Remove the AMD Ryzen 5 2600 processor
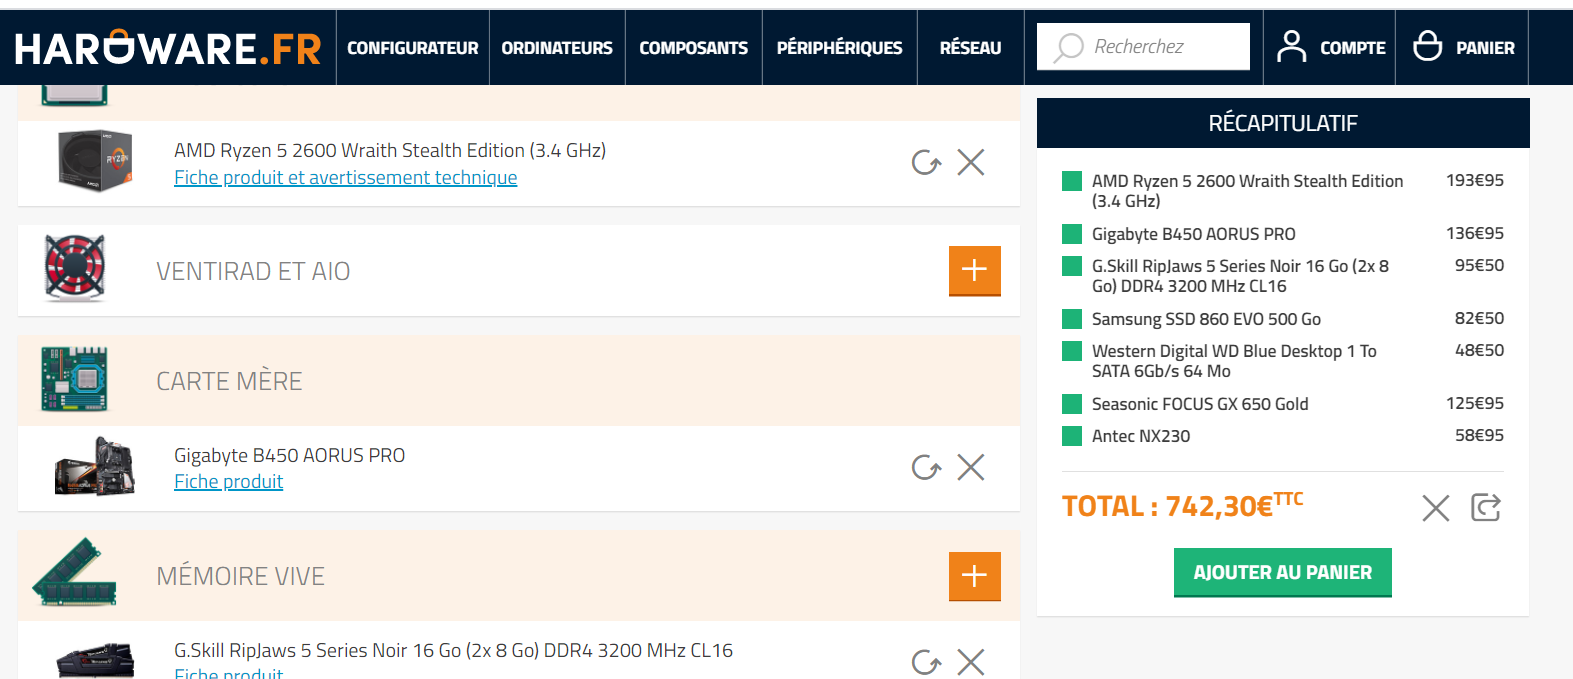This screenshot has height=679, width=1573. click(971, 162)
